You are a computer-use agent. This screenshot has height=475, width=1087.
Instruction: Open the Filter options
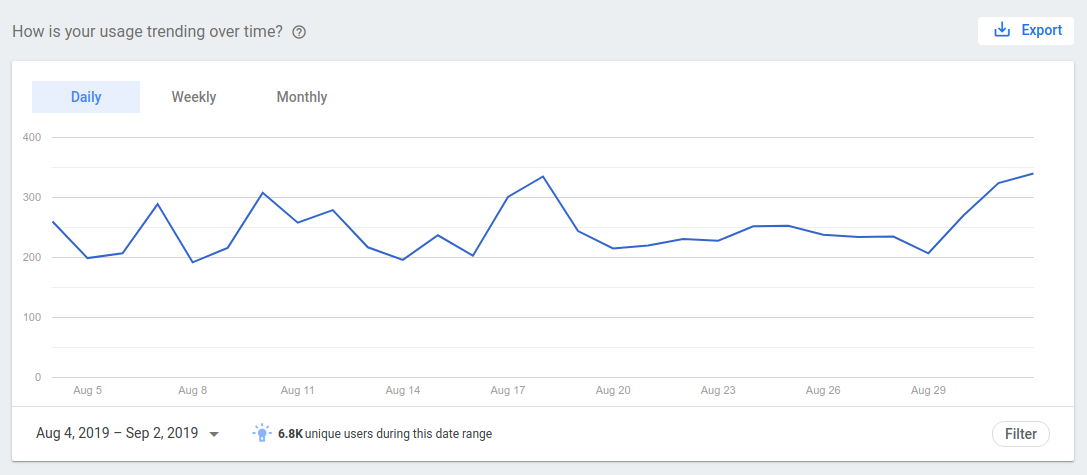tap(1020, 434)
